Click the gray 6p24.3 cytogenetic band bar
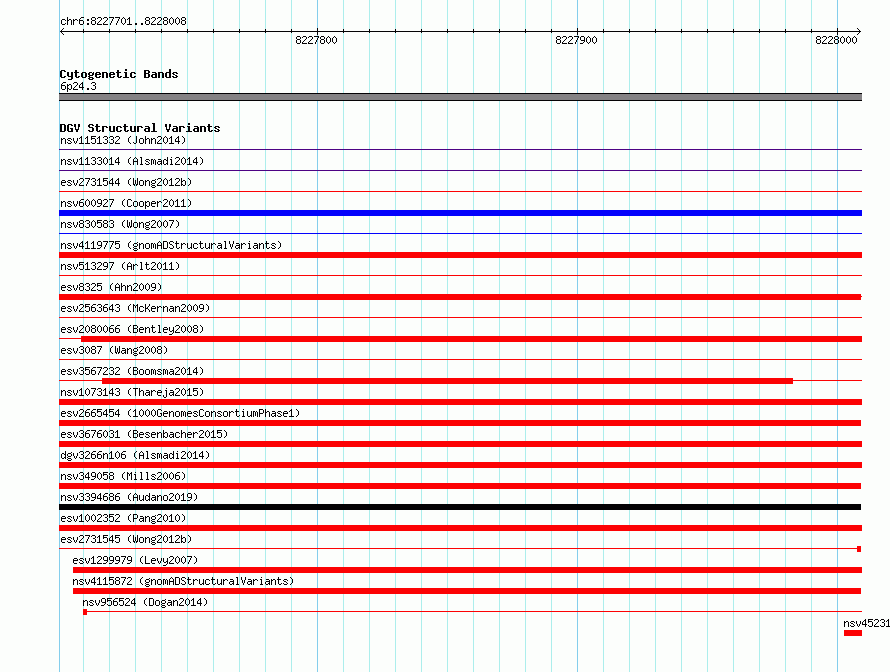The width and height of the screenshot is (890, 672). coord(460,97)
